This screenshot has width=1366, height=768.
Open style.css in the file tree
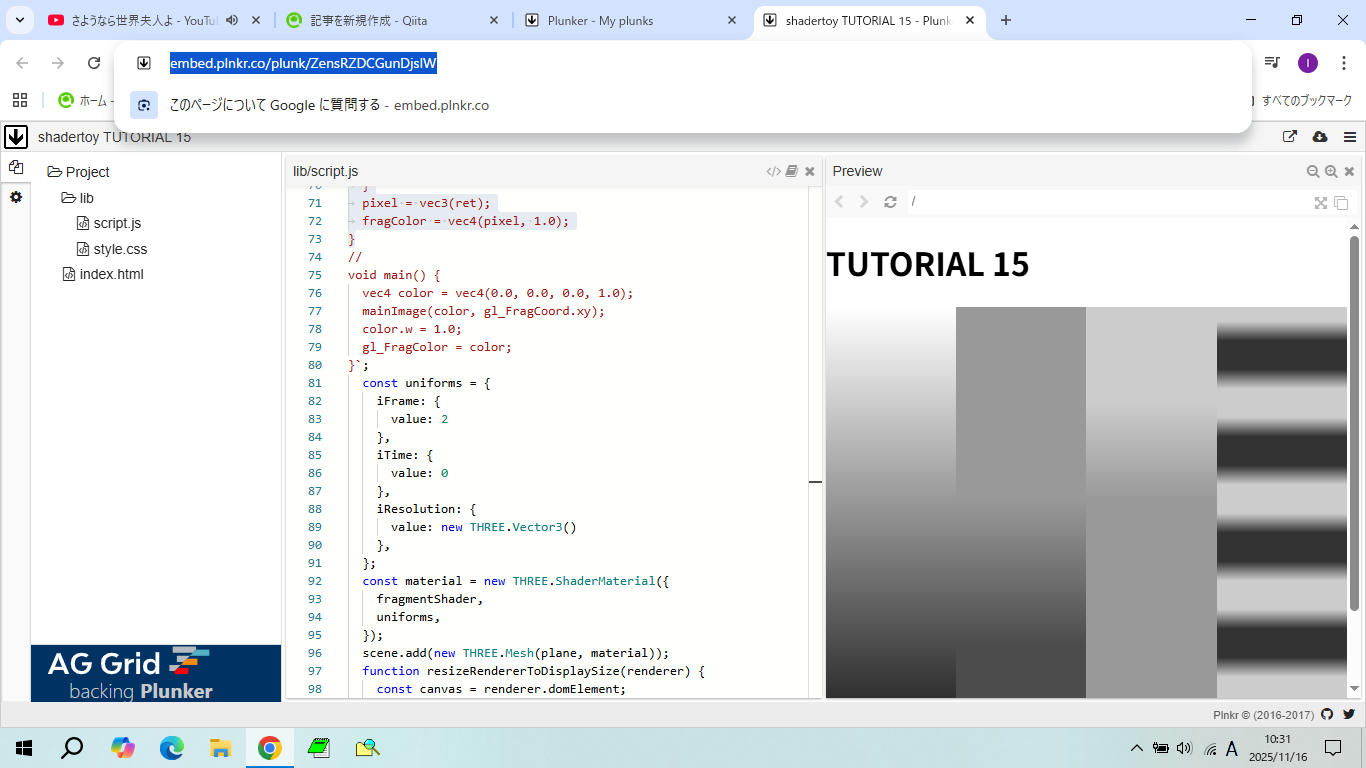[x=112, y=249]
